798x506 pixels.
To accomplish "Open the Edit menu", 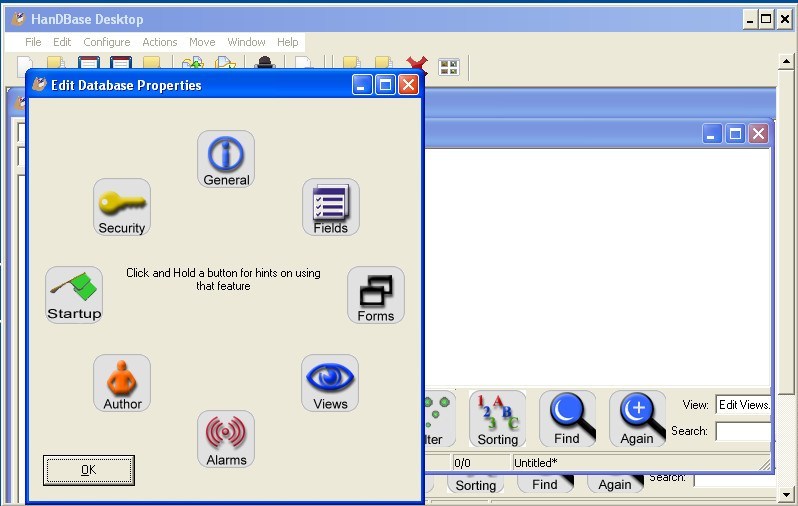I will click(x=62, y=42).
